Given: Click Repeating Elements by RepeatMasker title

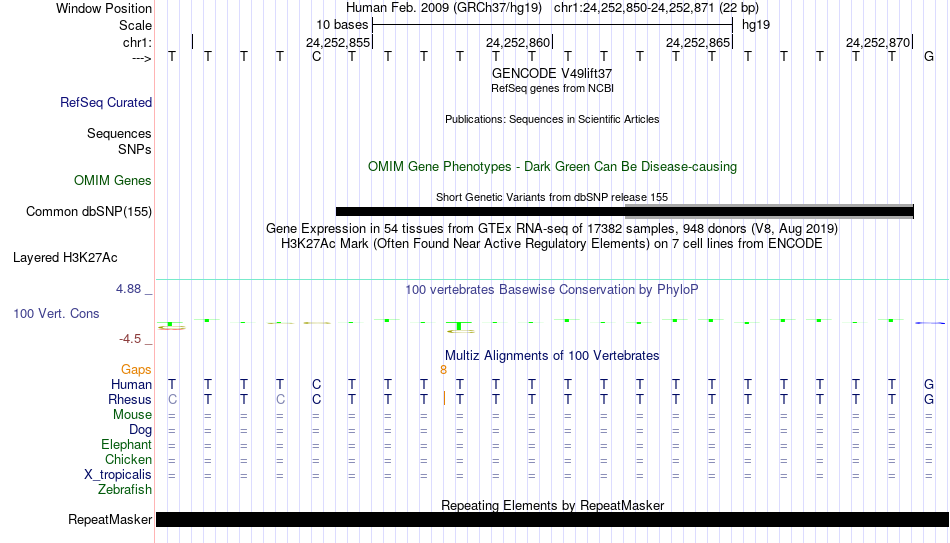Looking at the screenshot, I should tap(552, 505).
